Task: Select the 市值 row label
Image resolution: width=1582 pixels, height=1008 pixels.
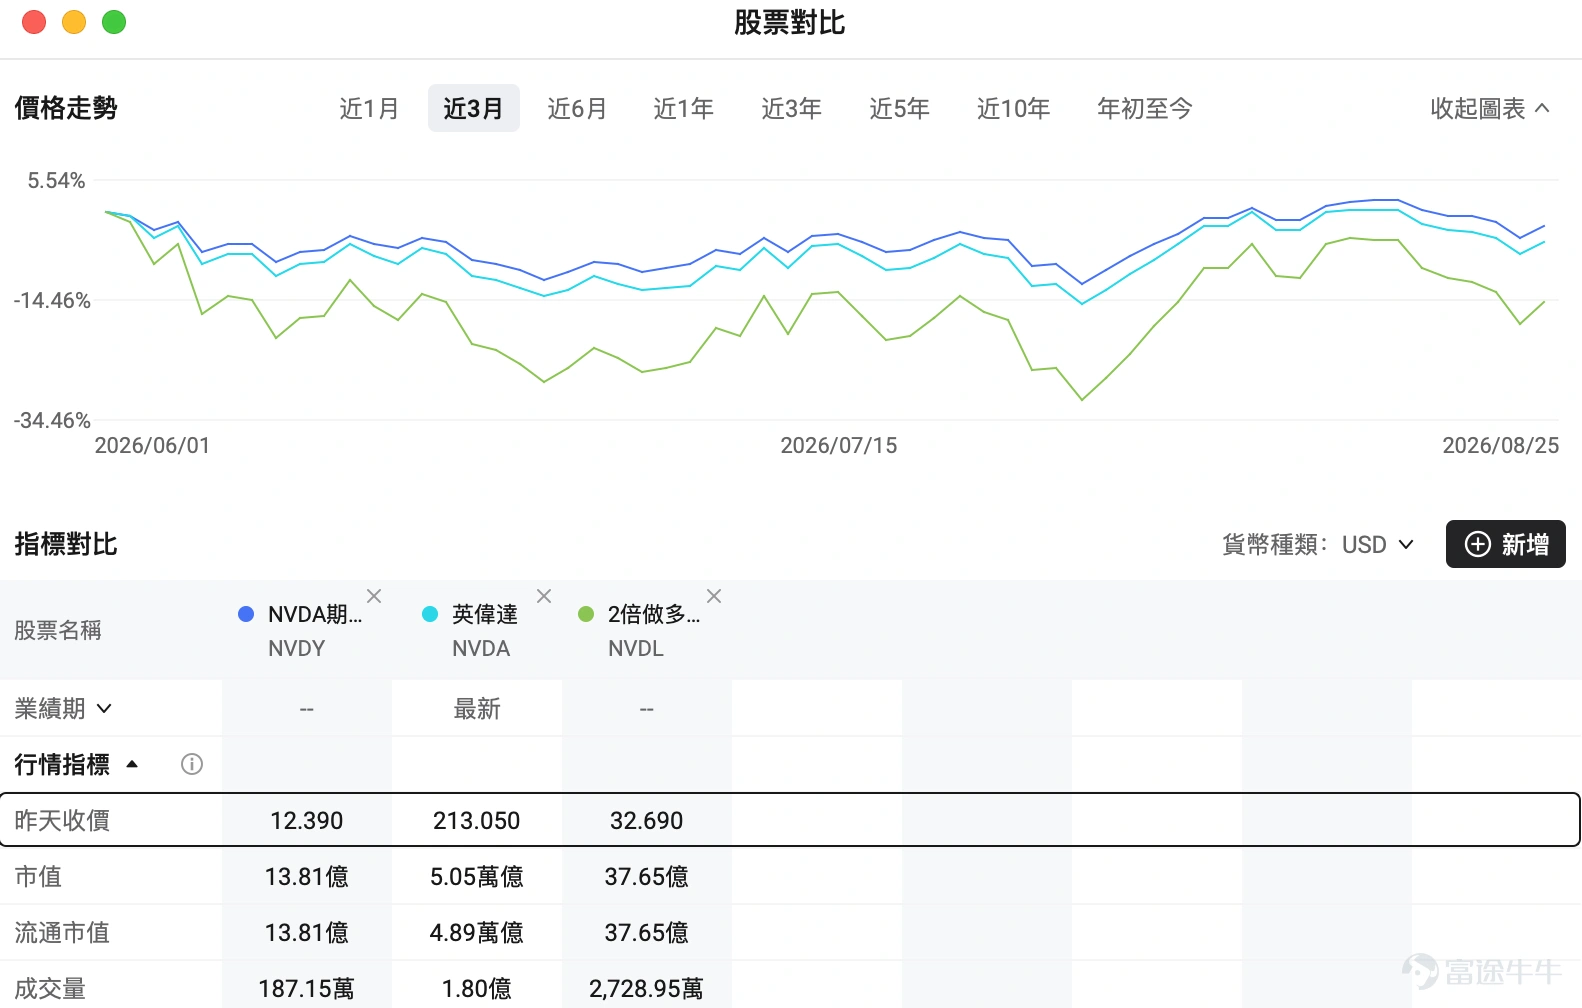Action: click(x=38, y=877)
